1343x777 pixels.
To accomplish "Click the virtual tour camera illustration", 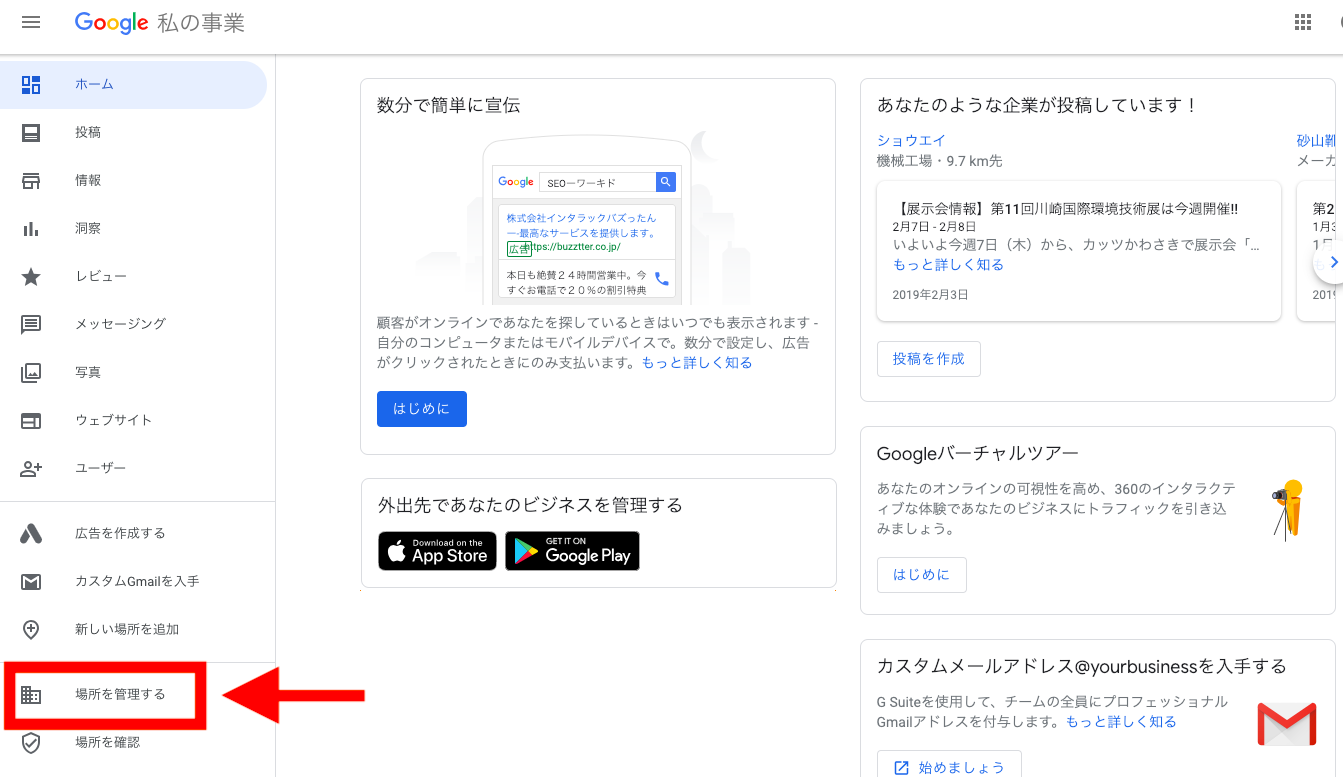I will (1288, 510).
